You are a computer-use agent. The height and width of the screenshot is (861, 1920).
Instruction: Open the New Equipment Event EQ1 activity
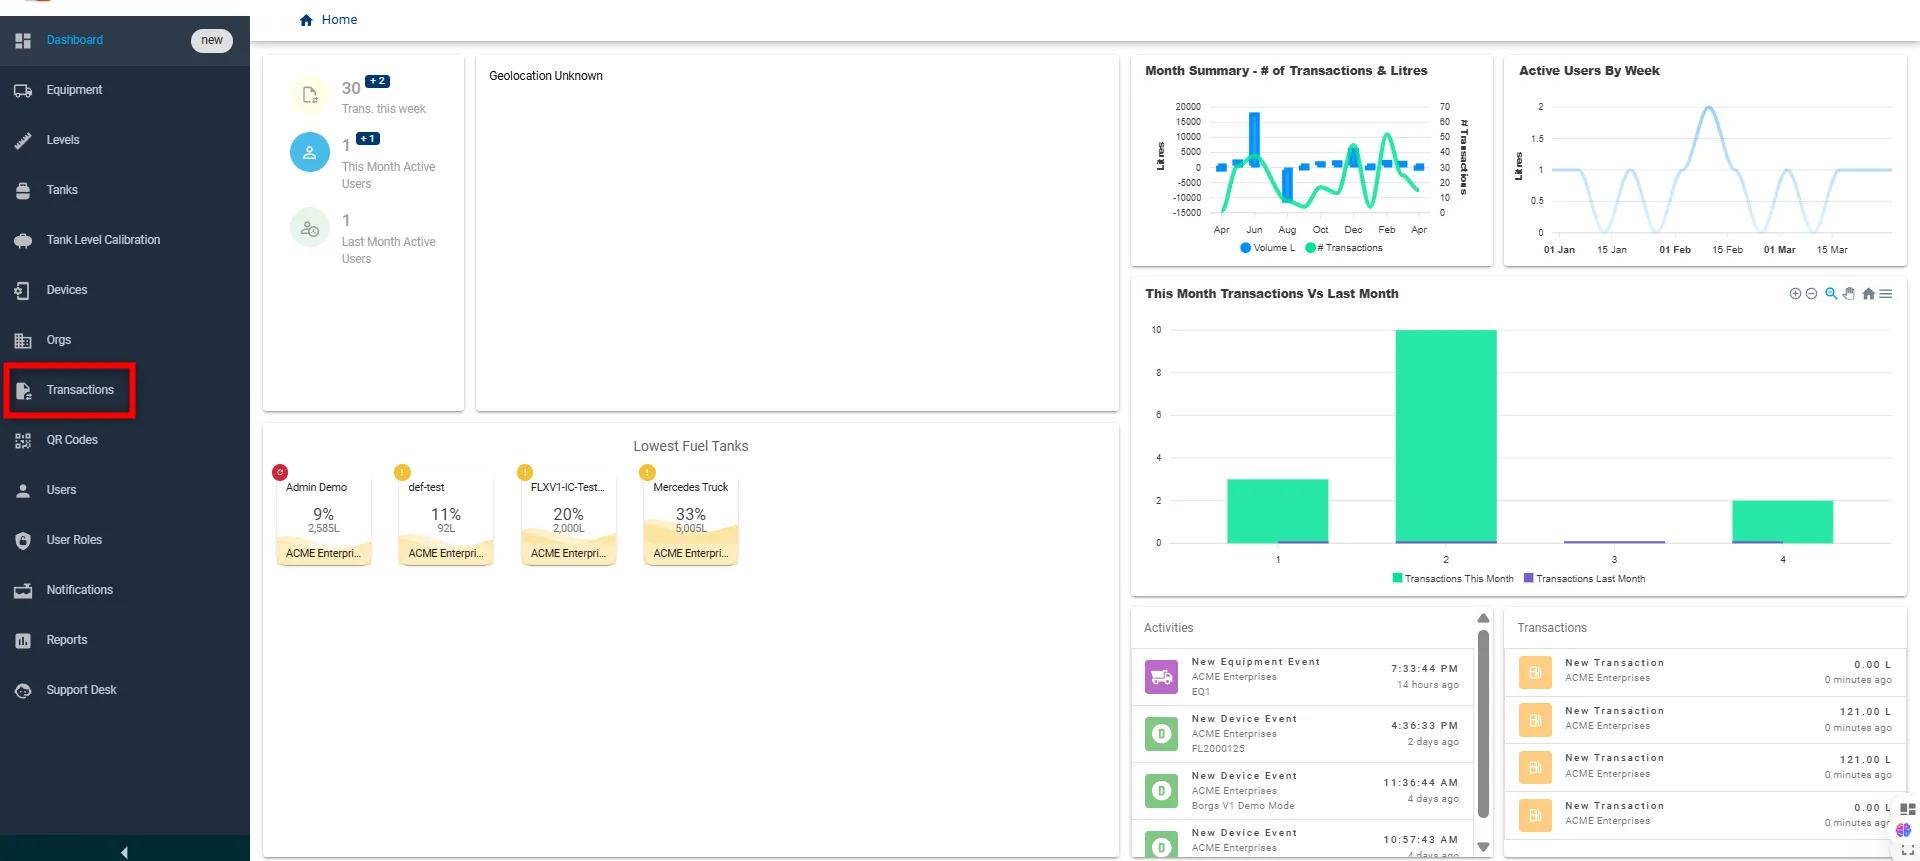(1303, 677)
